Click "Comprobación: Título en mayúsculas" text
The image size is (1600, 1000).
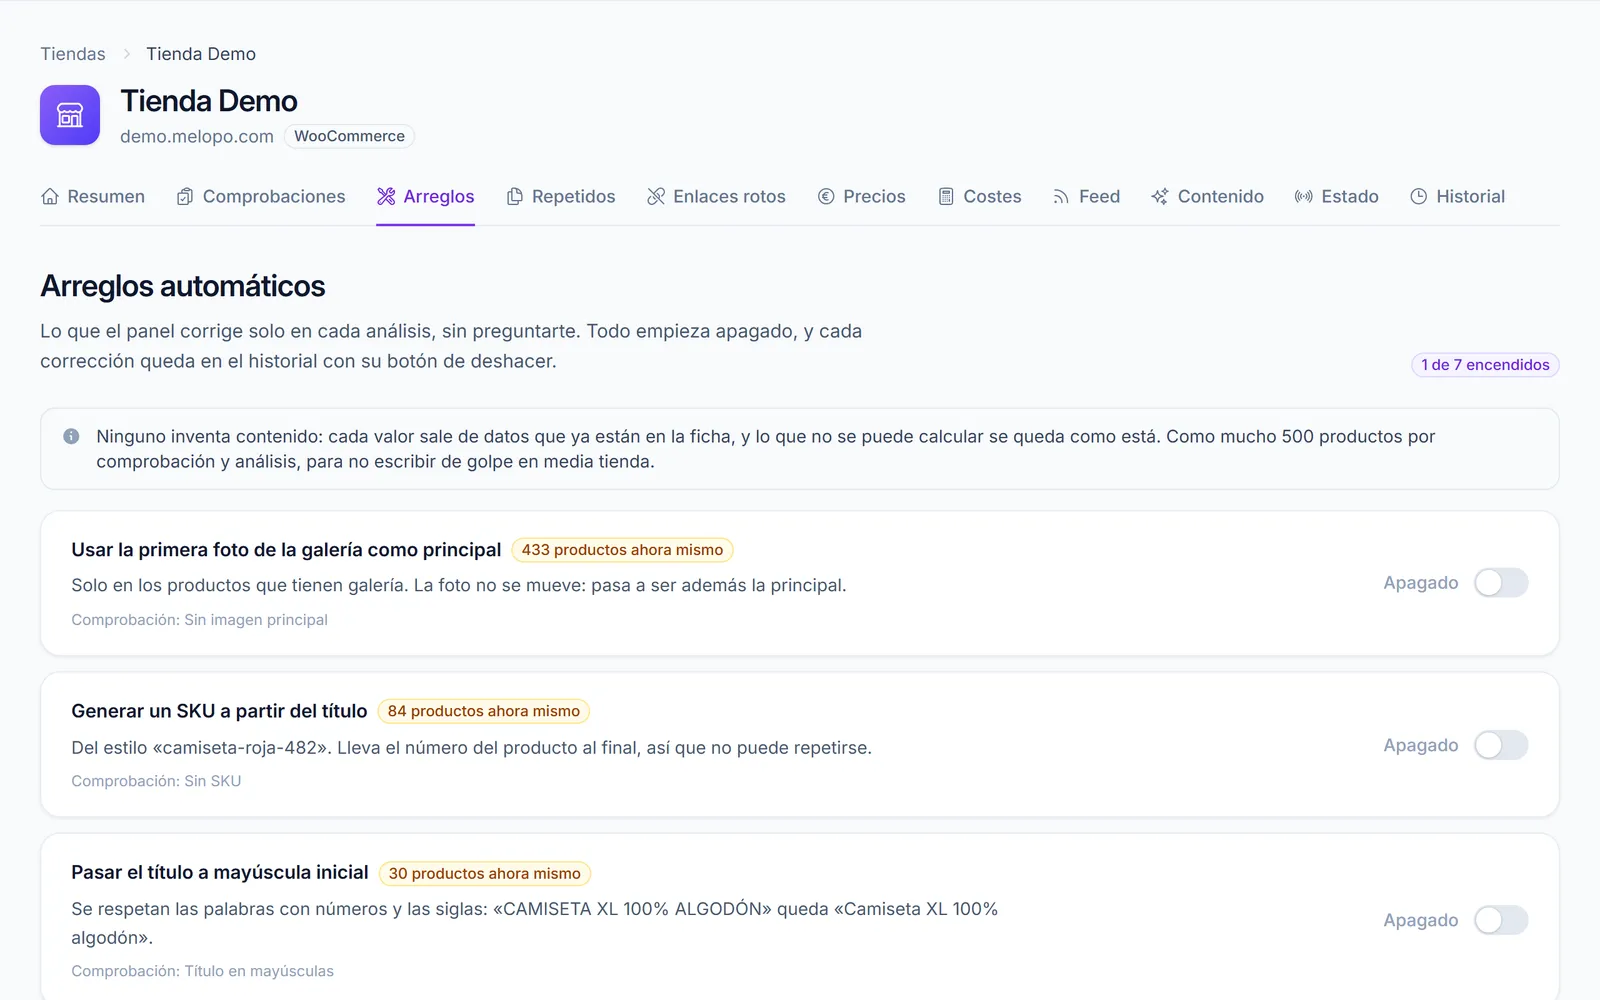coord(203,971)
